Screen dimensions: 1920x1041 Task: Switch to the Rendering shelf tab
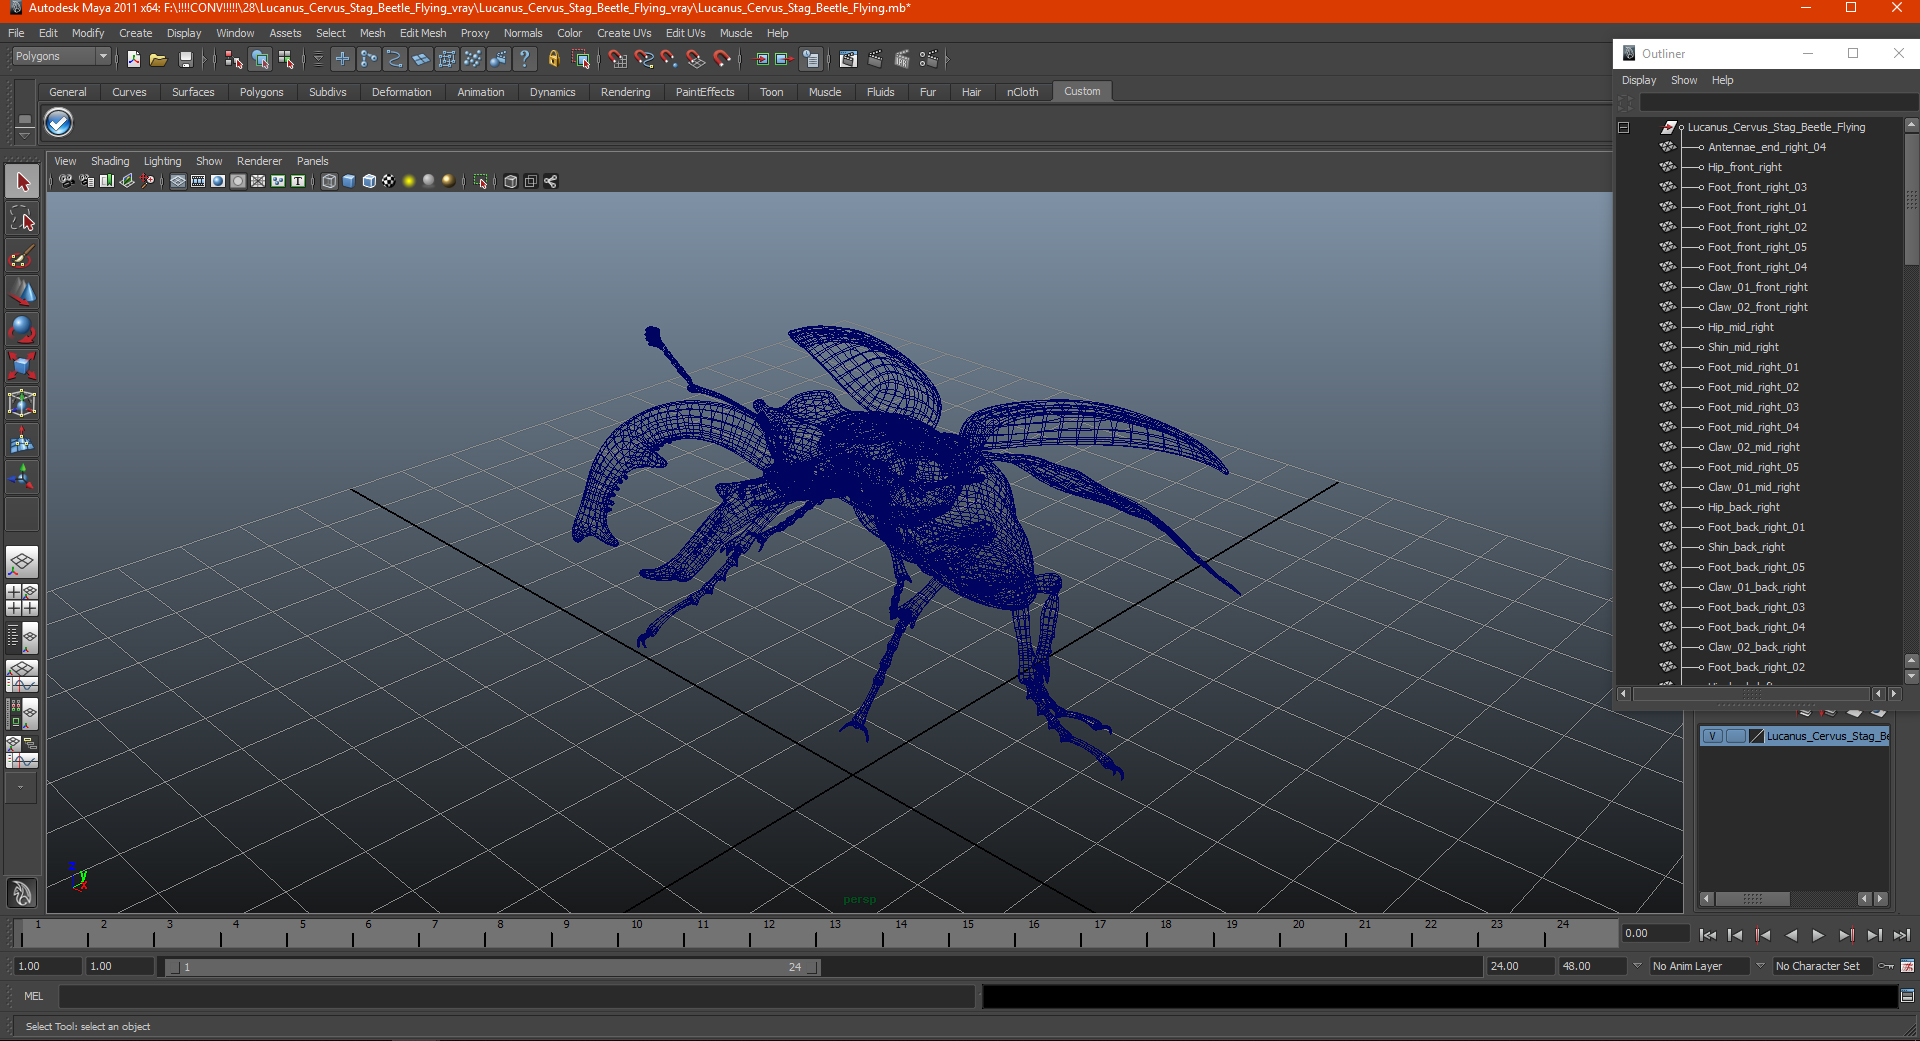[625, 92]
